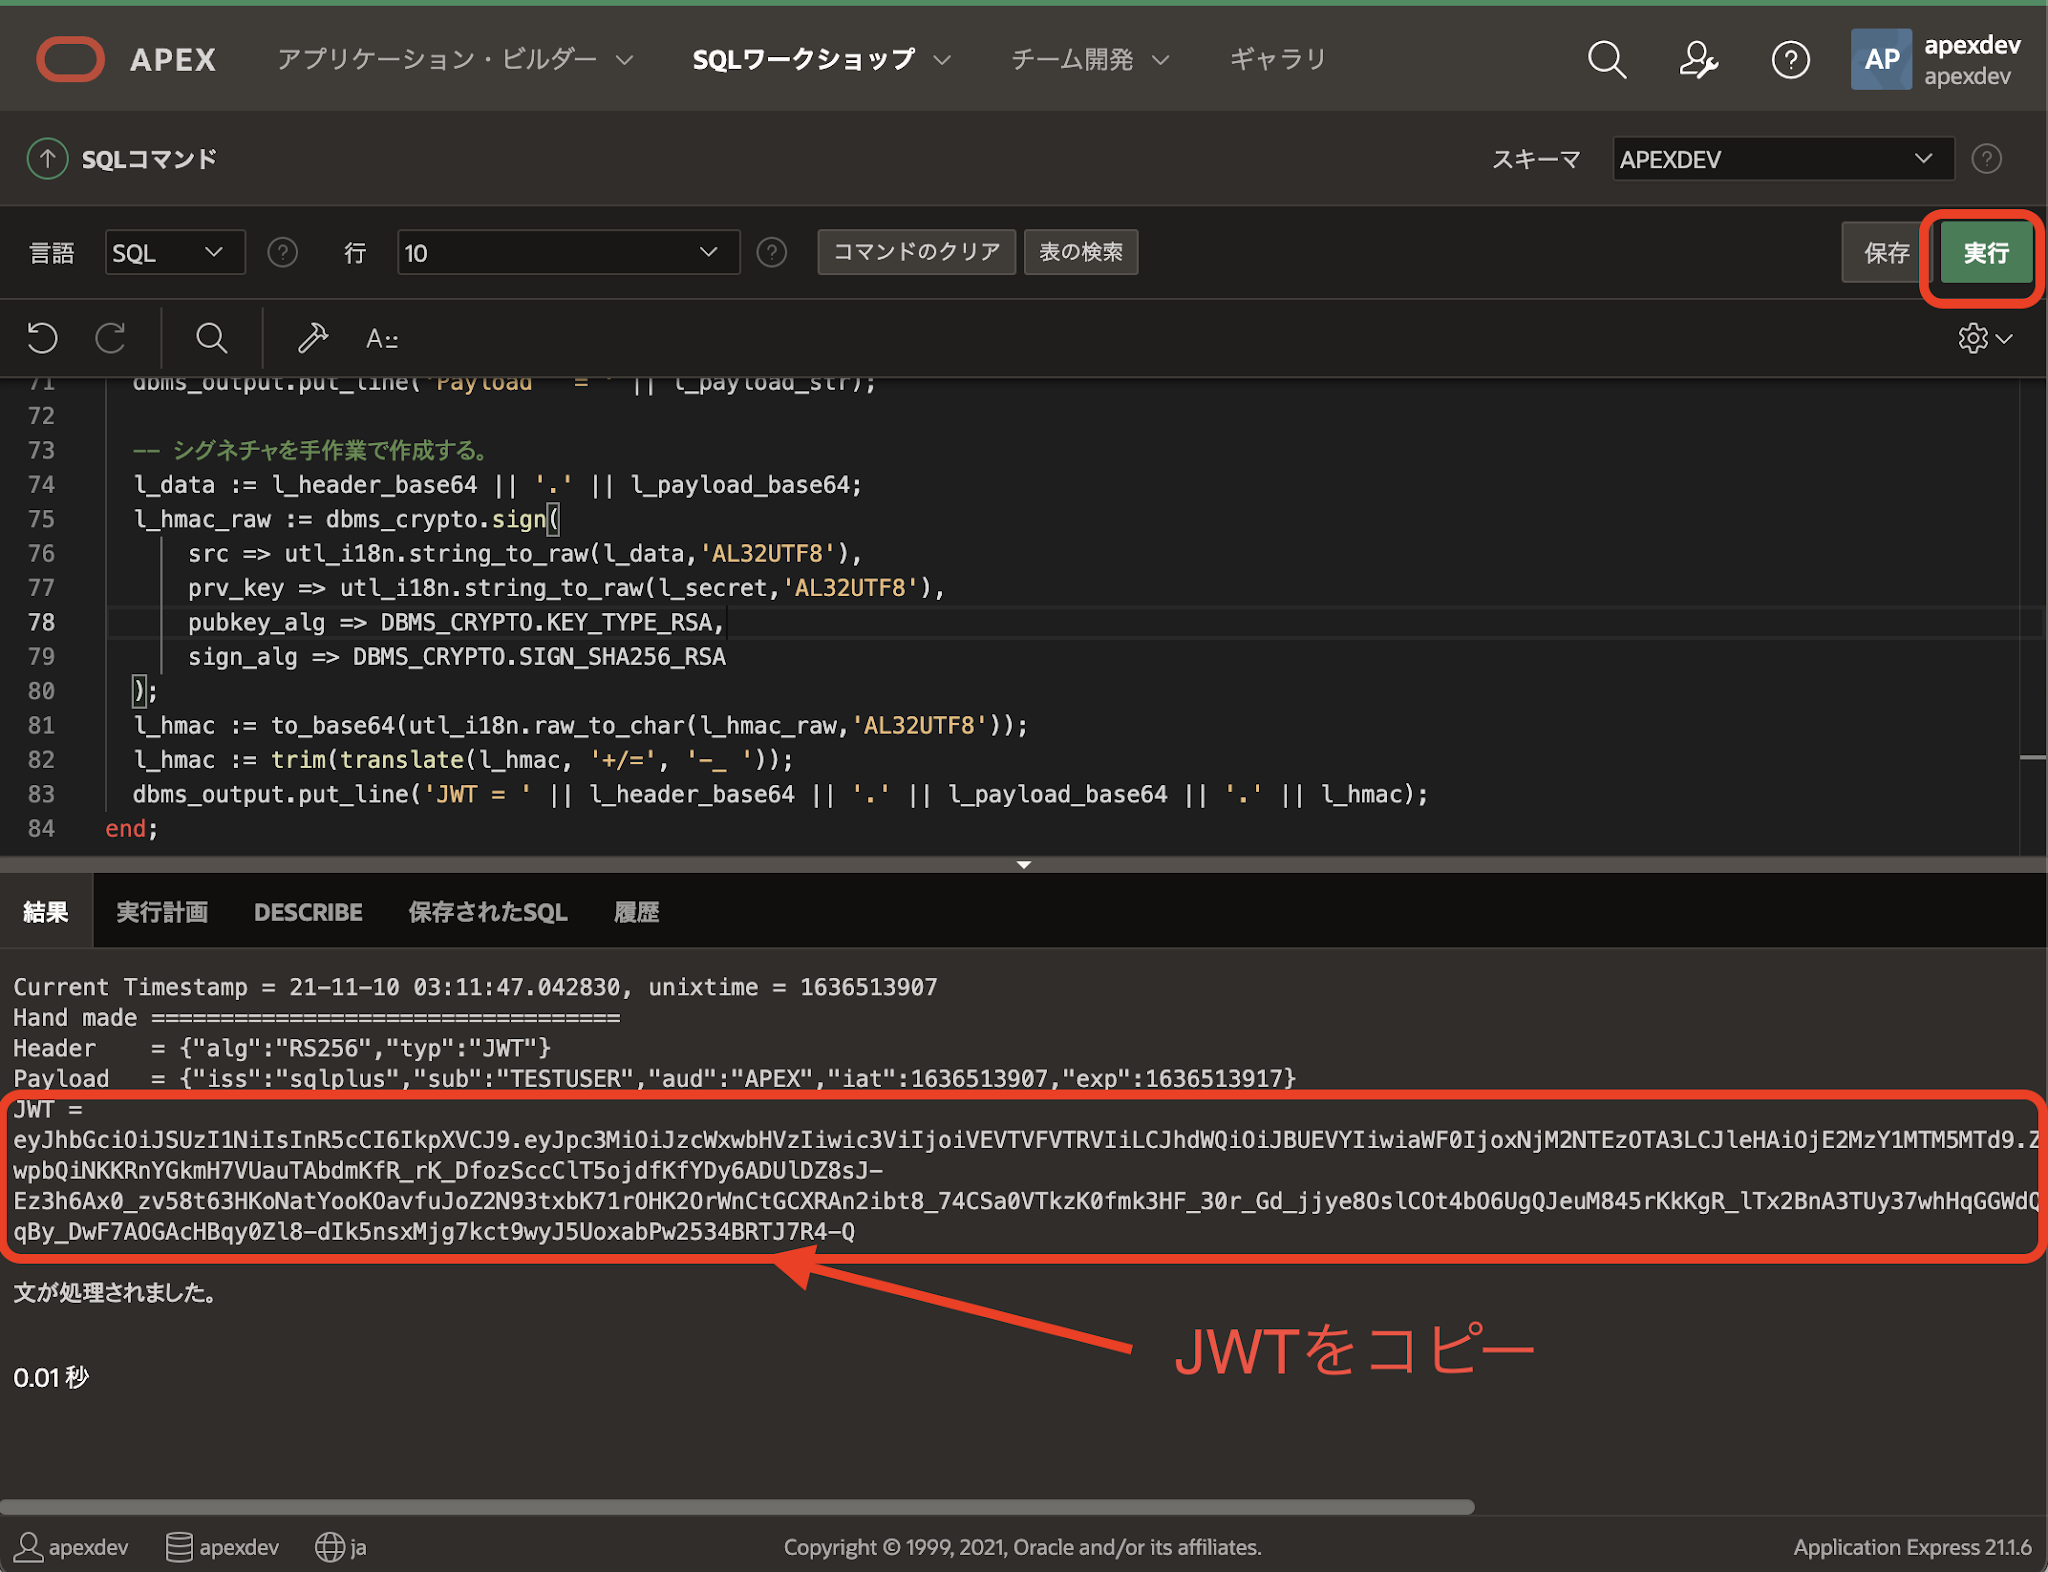The width and height of the screenshot is (2048, 1572).
Task: Open the administration user-wrench icon
Action: [x=1698, y=60]
